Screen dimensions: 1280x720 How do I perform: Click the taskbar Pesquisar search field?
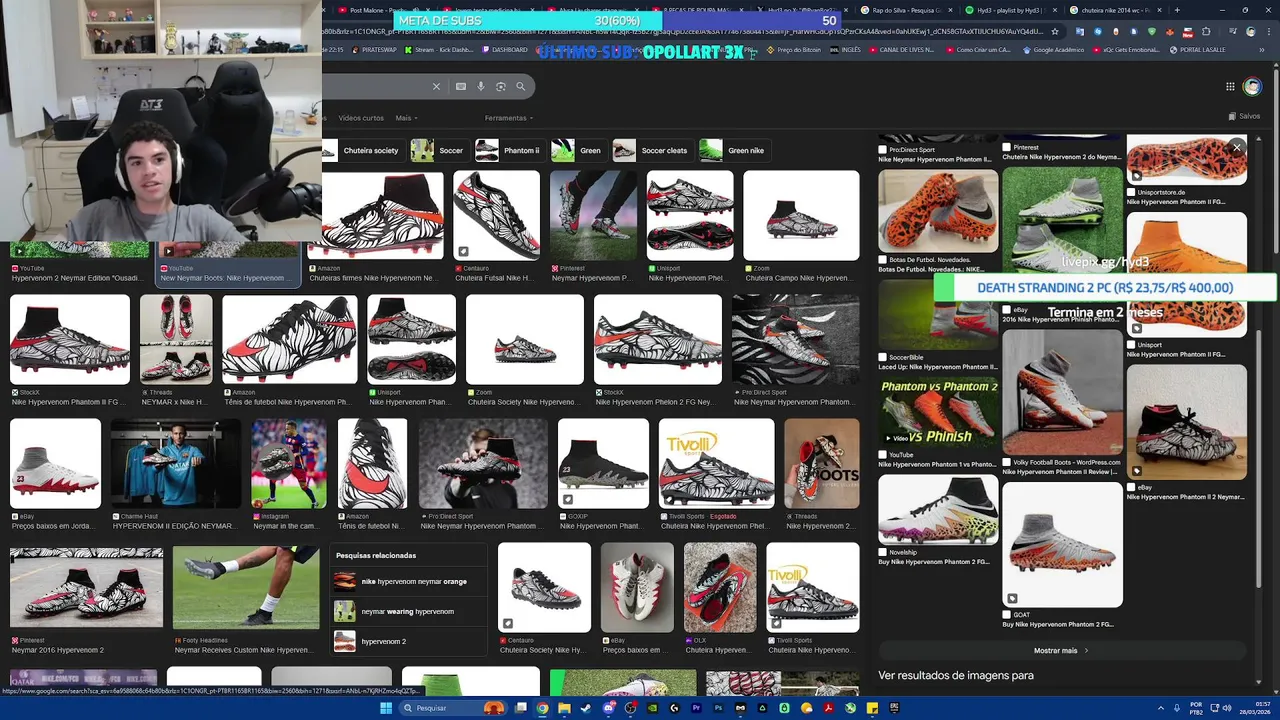point(454,708)
